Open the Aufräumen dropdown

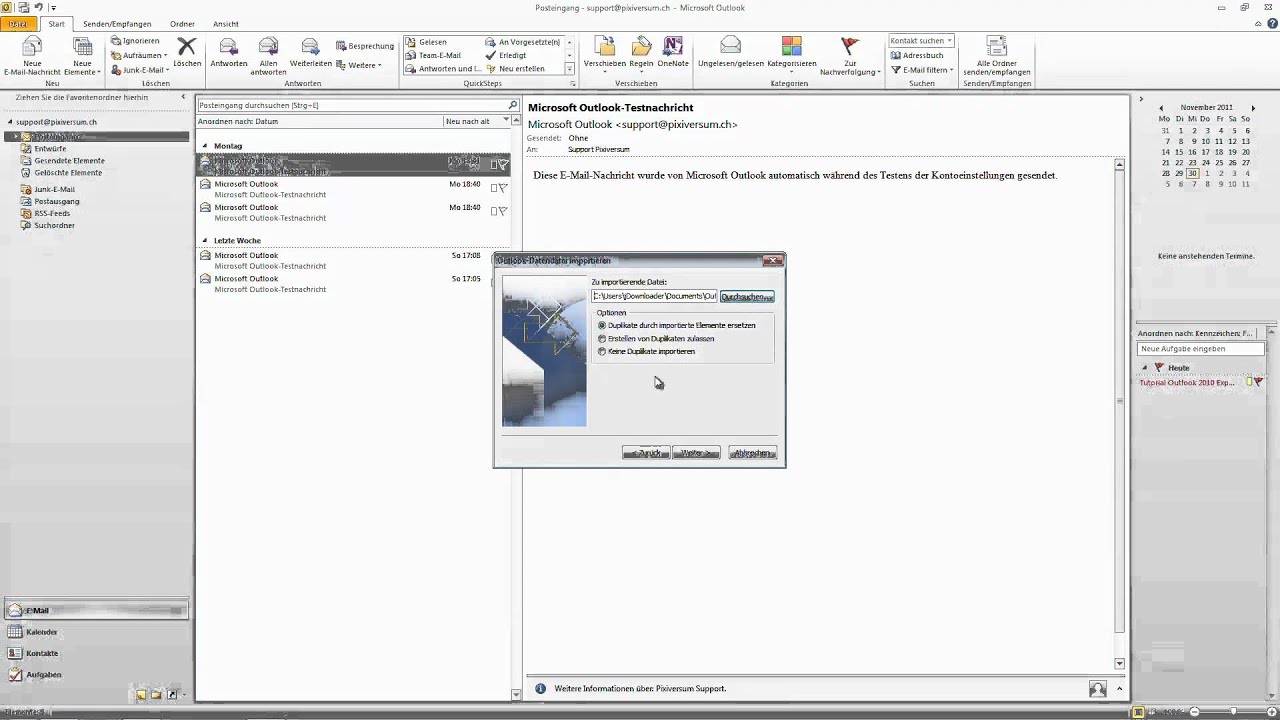click(x=139, y=55)
